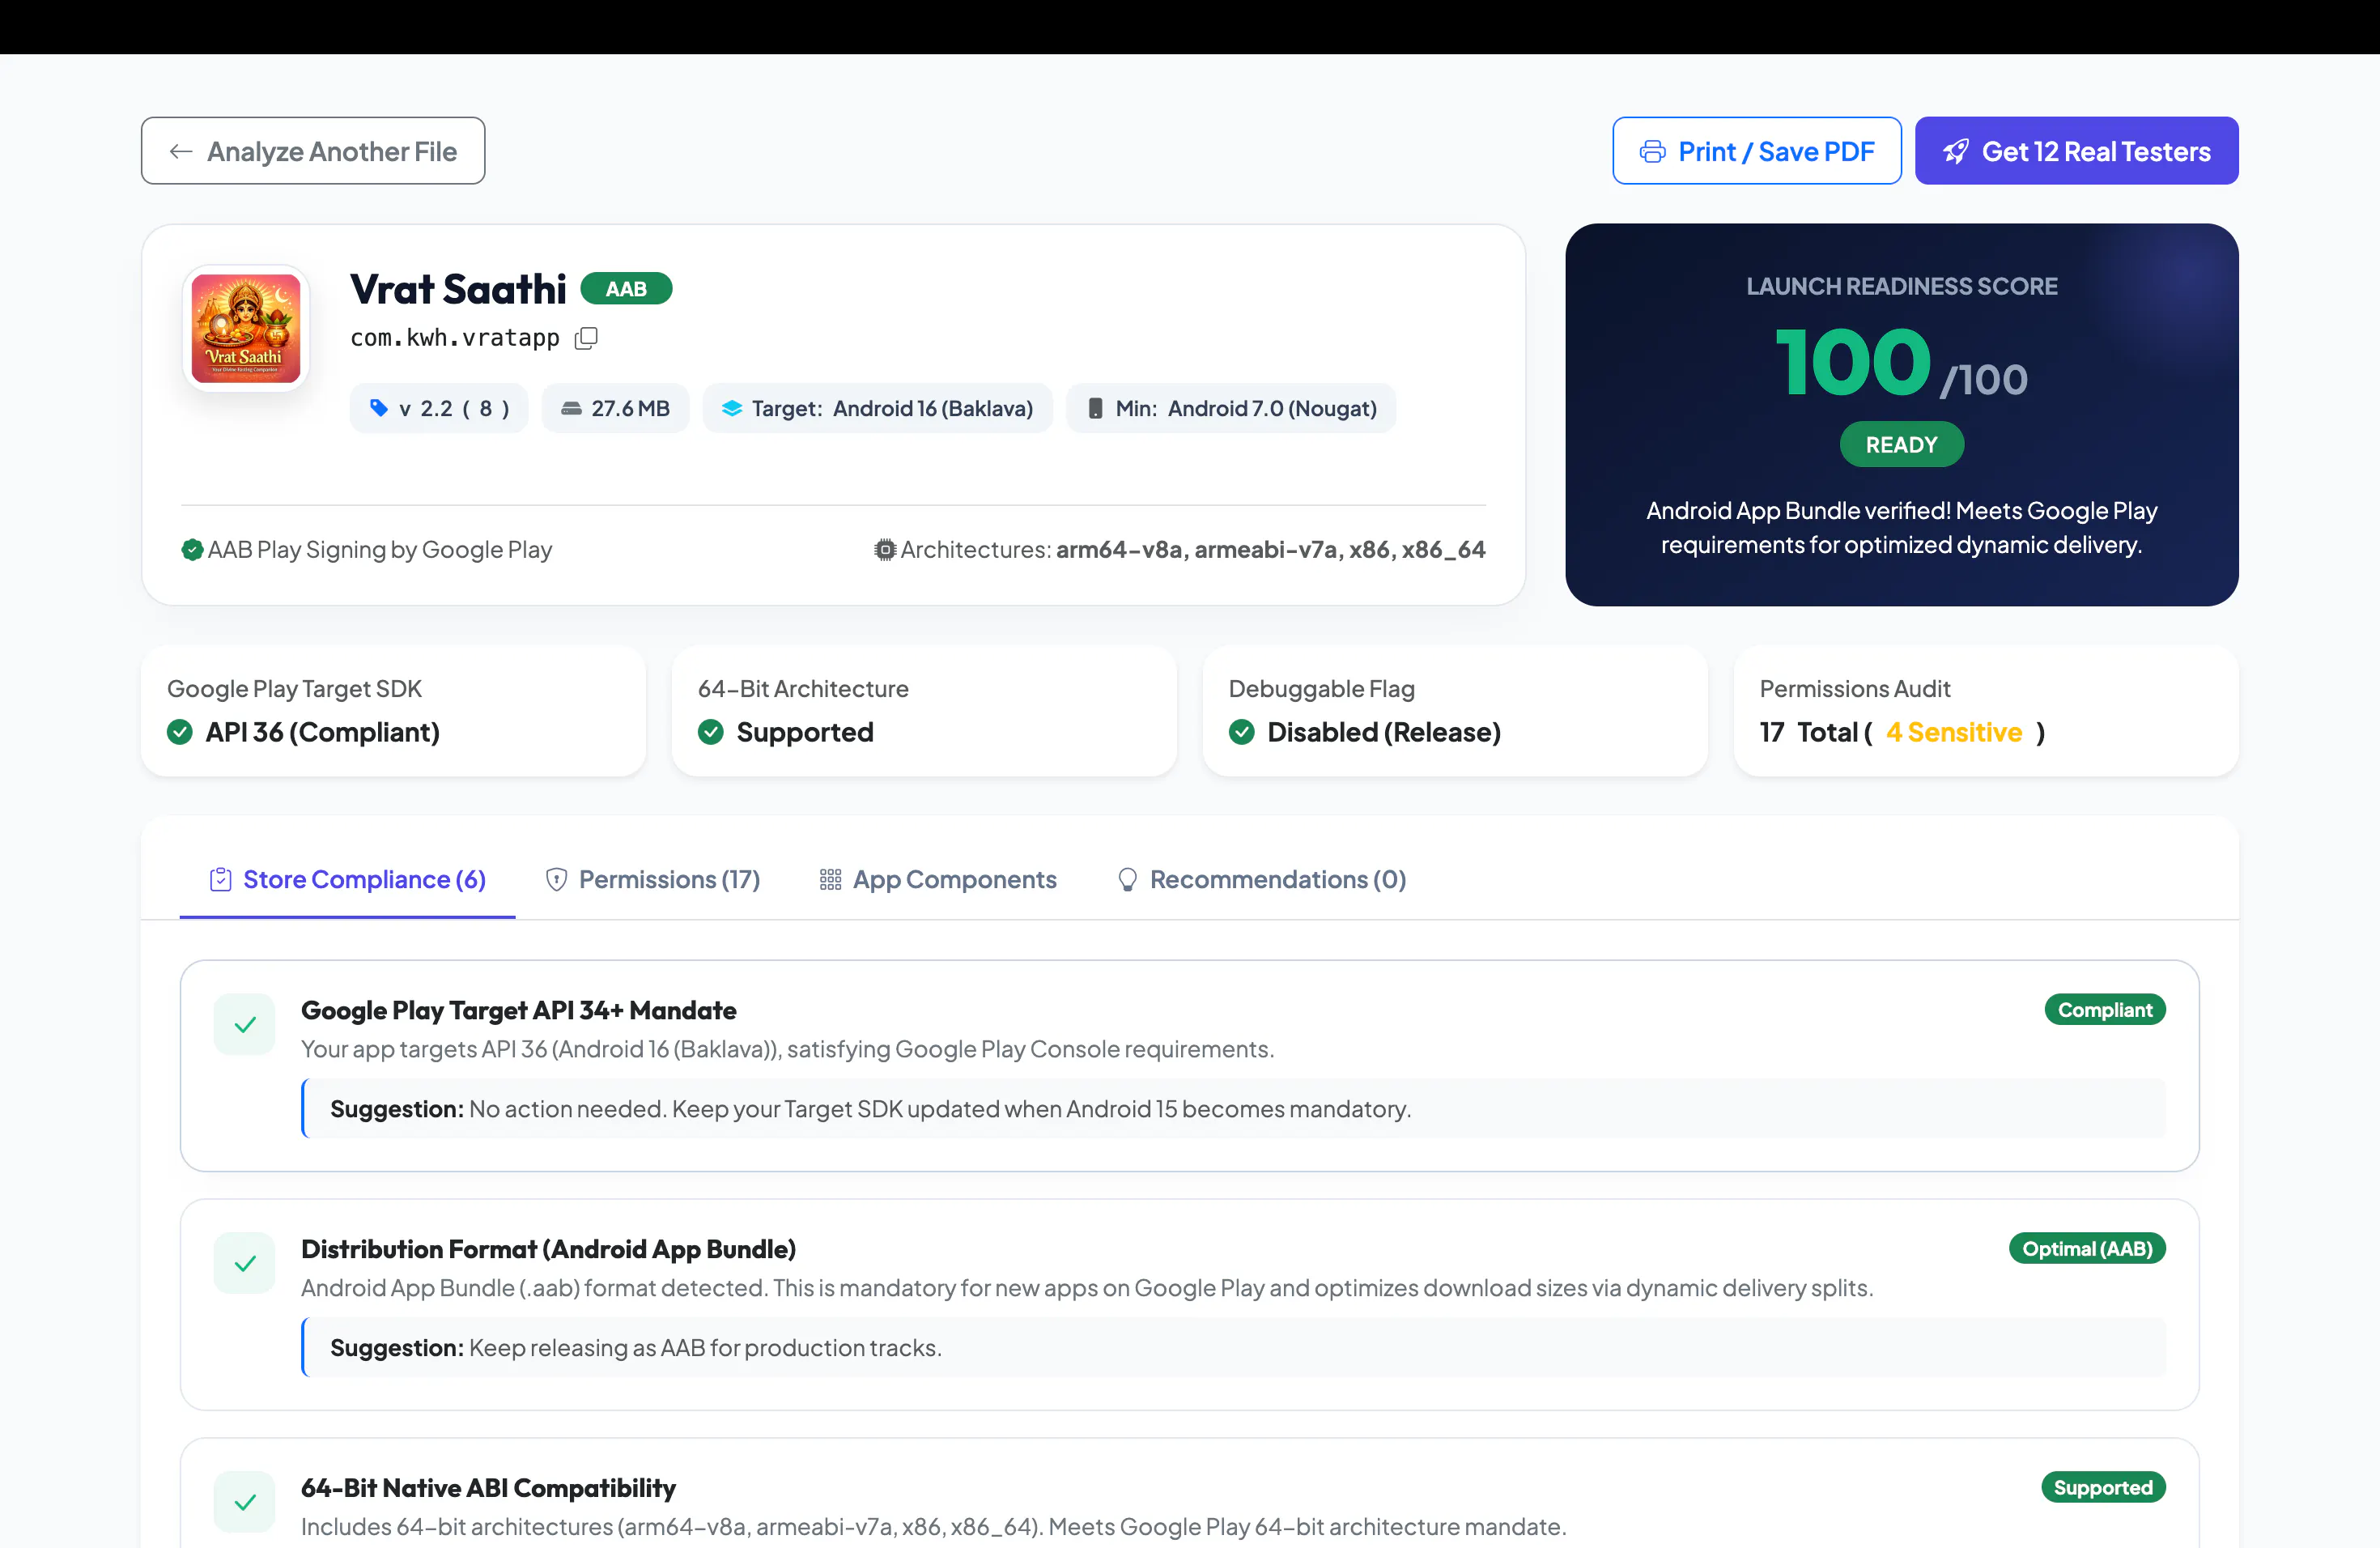This screenshot has height=1548, width=2380.
Task: Click the file size disk icon
Action: [571, 408]
